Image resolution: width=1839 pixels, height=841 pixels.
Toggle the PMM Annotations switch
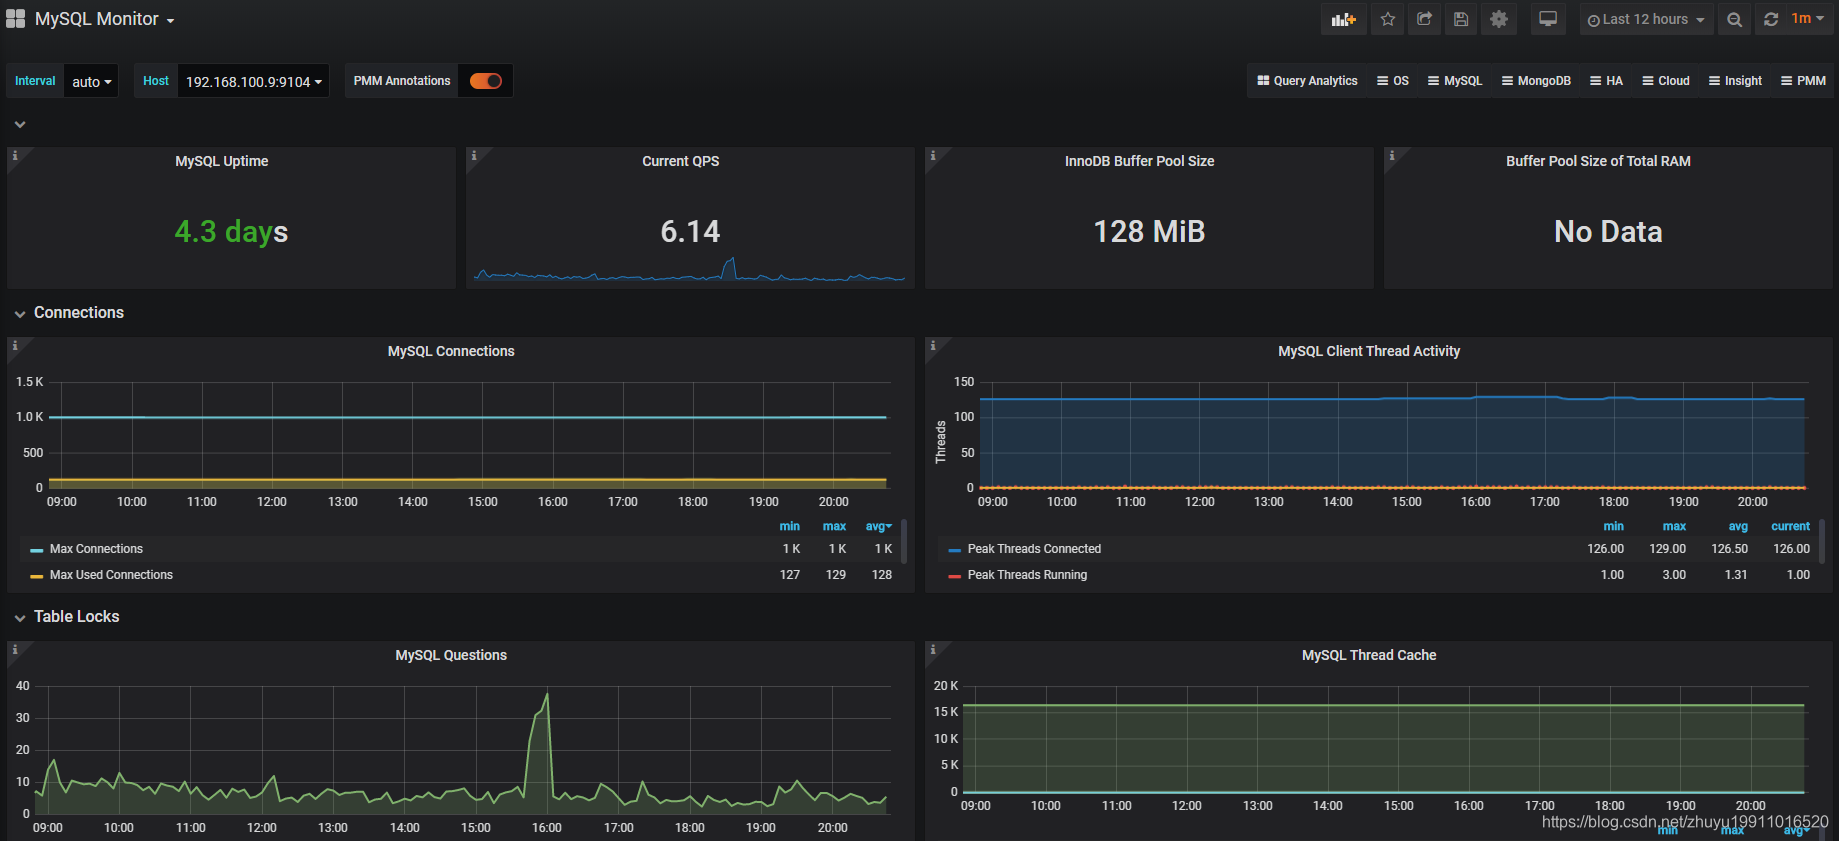coord(486,81)
